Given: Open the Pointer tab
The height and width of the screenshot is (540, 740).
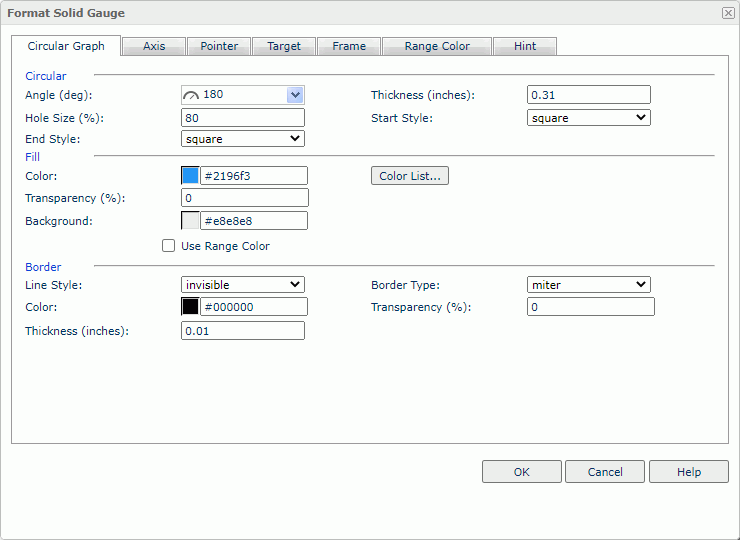Looking at the screenshot, I should pos(219,46).
